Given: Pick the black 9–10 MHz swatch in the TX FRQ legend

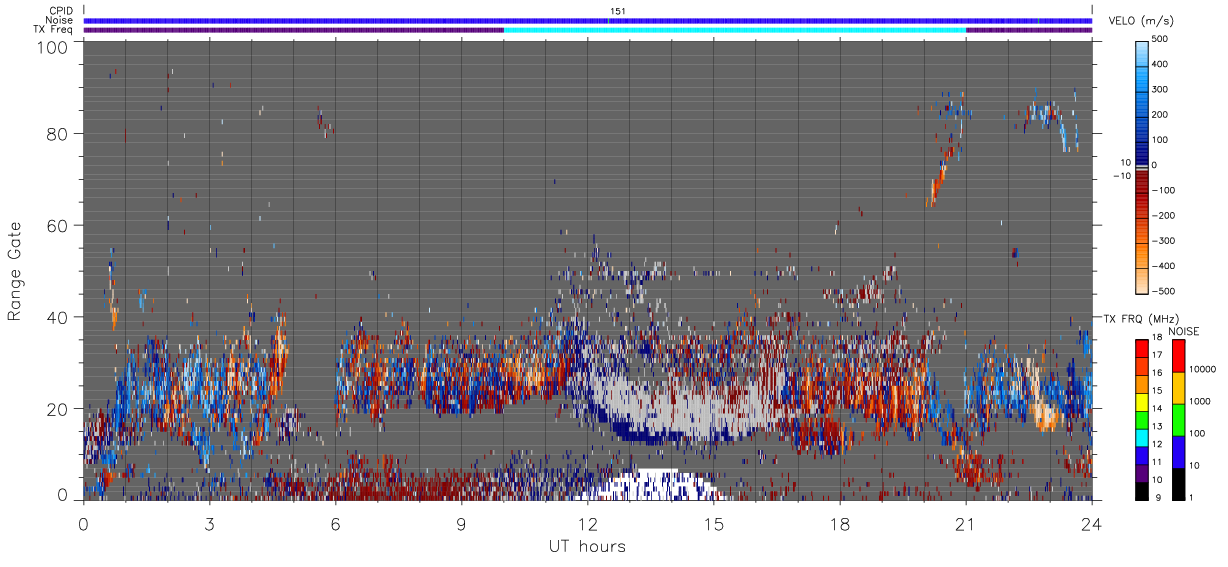Looking at the screenshot, I should [x=1141, y=489].
